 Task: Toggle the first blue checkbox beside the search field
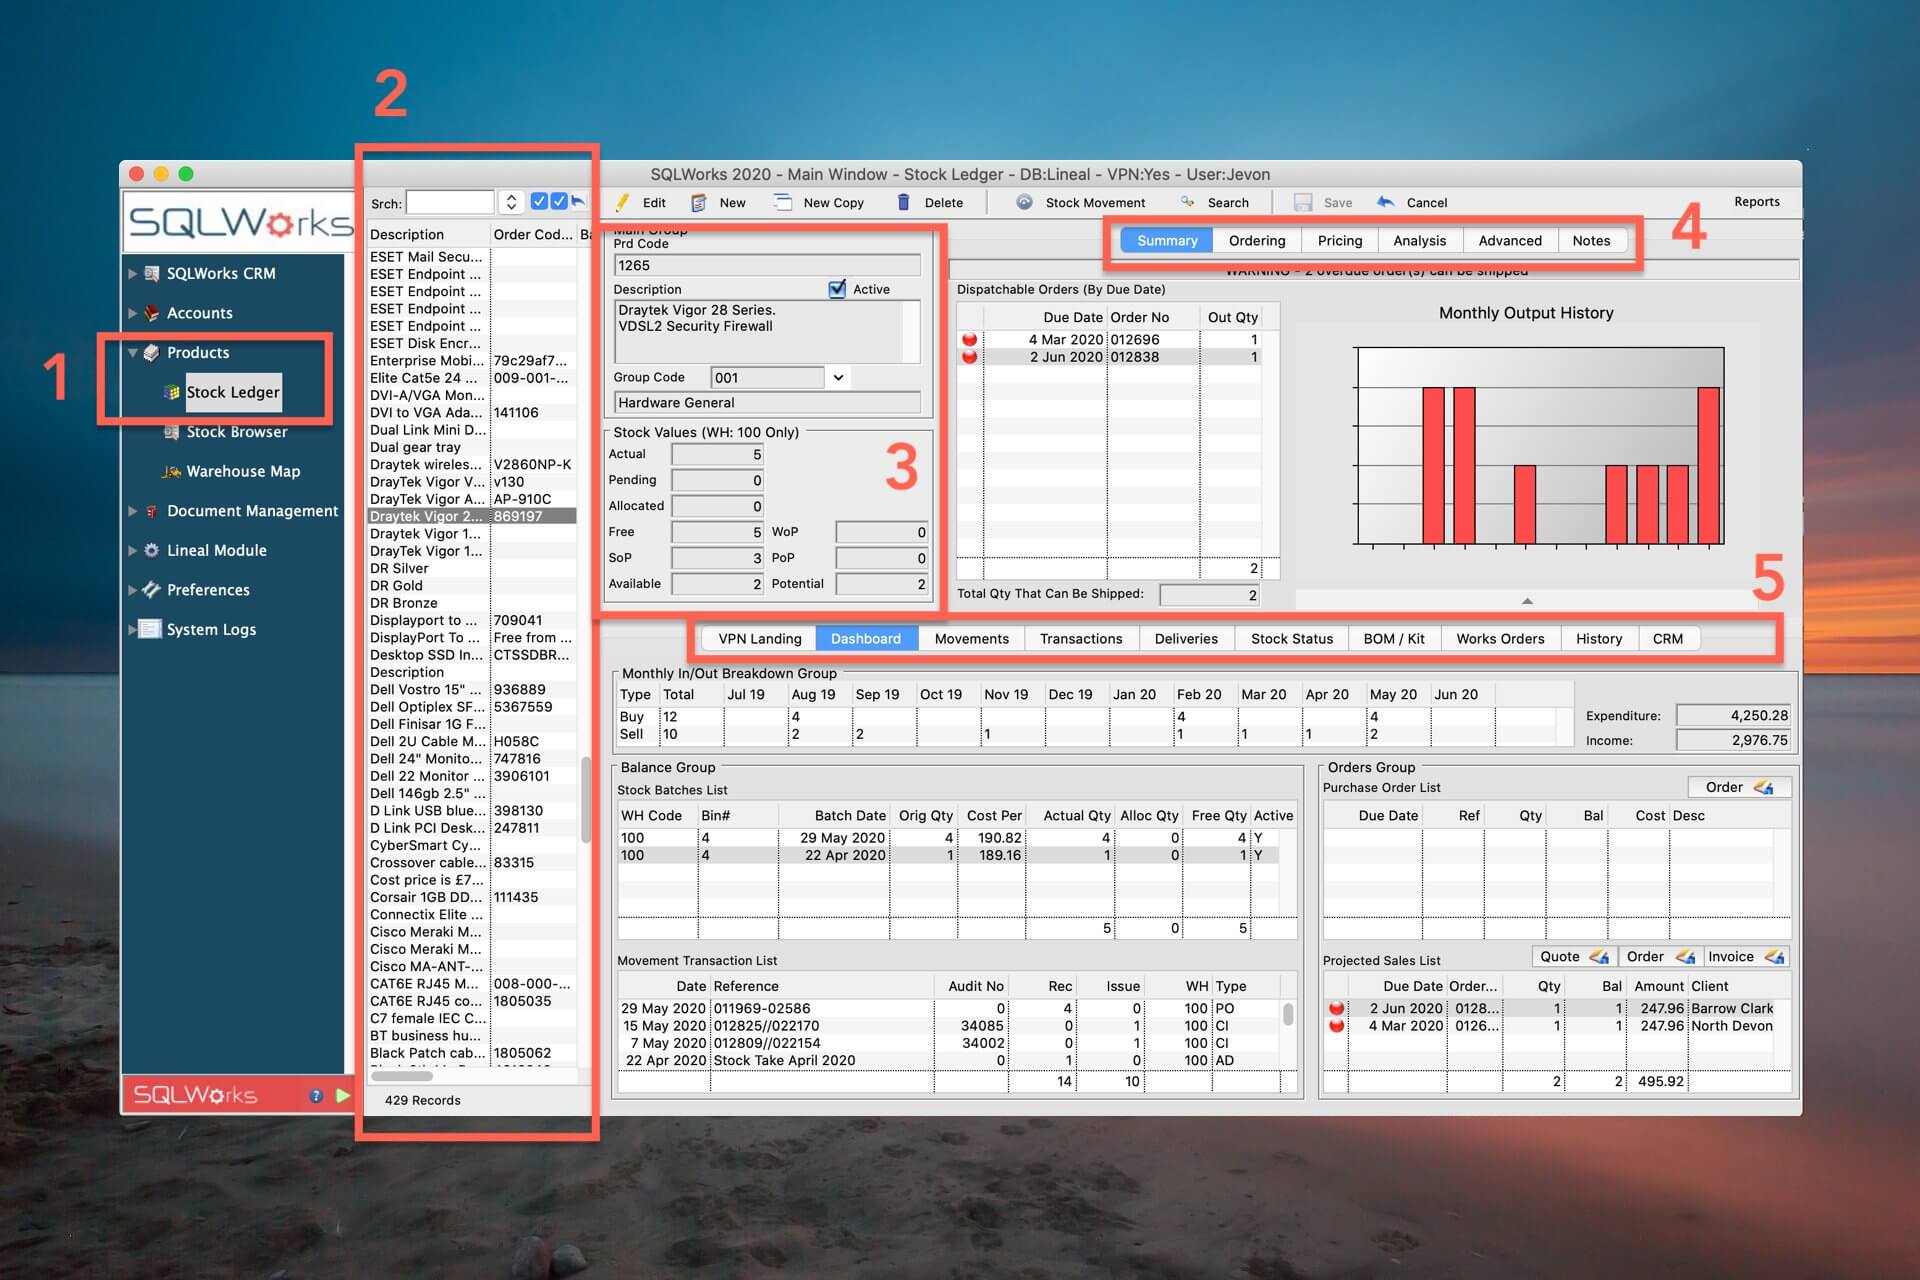click(541, 201)
